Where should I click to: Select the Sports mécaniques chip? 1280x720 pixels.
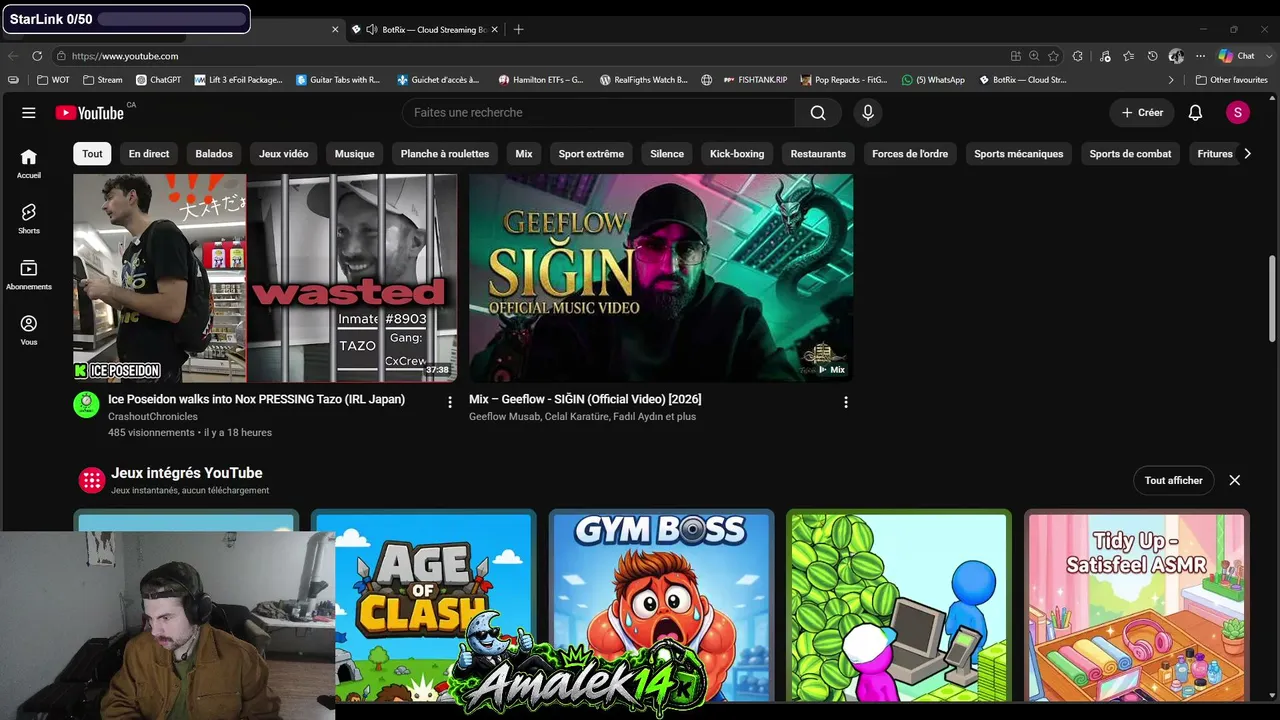click(x=1019, y=154)
